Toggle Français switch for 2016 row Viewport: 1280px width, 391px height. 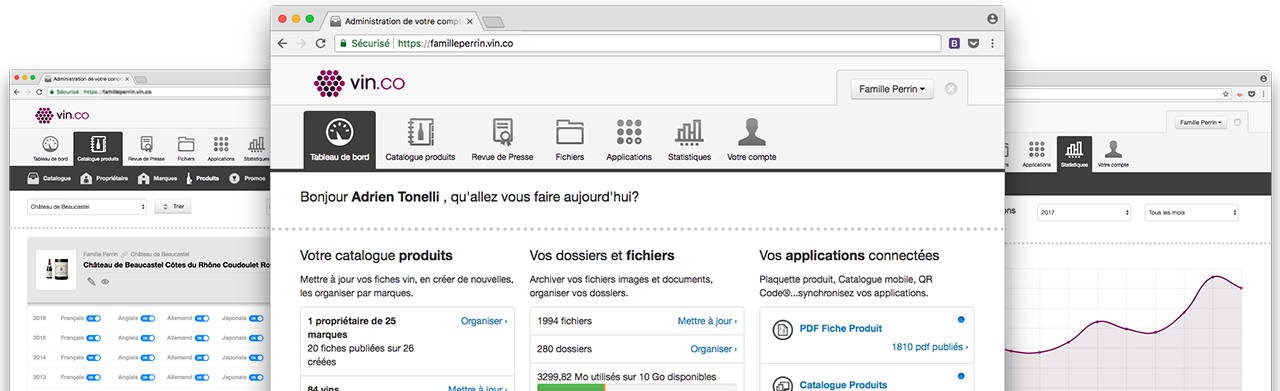pyautogui.click(x=94, y=318)
